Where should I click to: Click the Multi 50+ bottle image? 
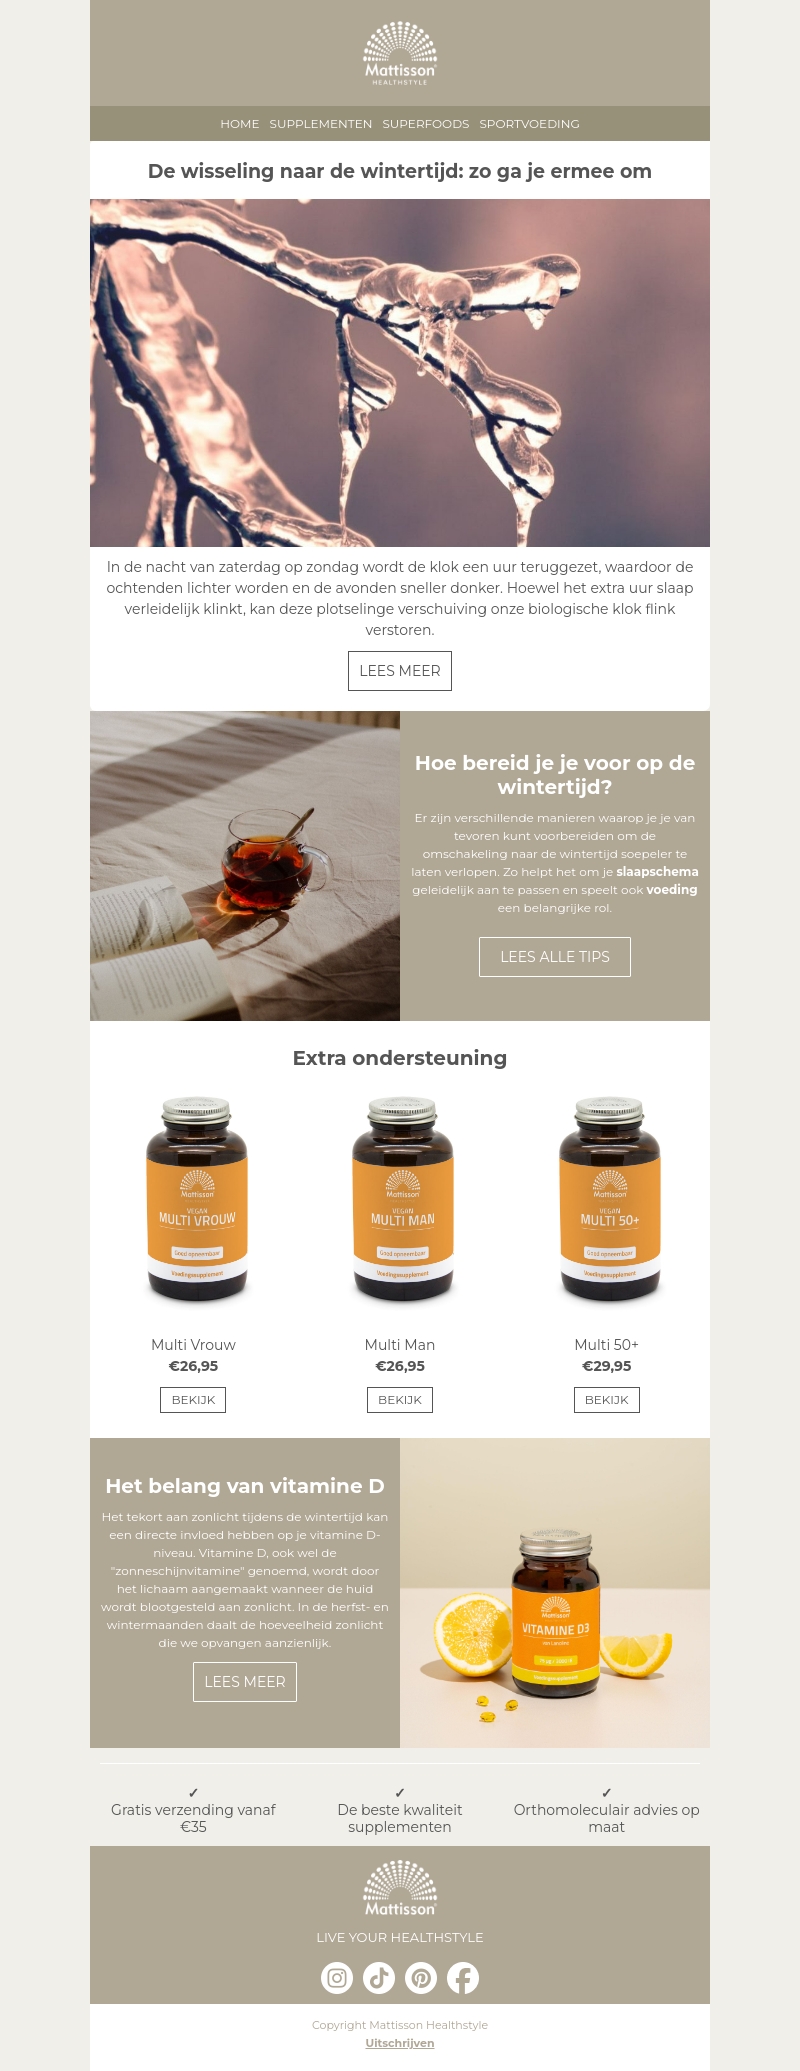click(609, 1199)
